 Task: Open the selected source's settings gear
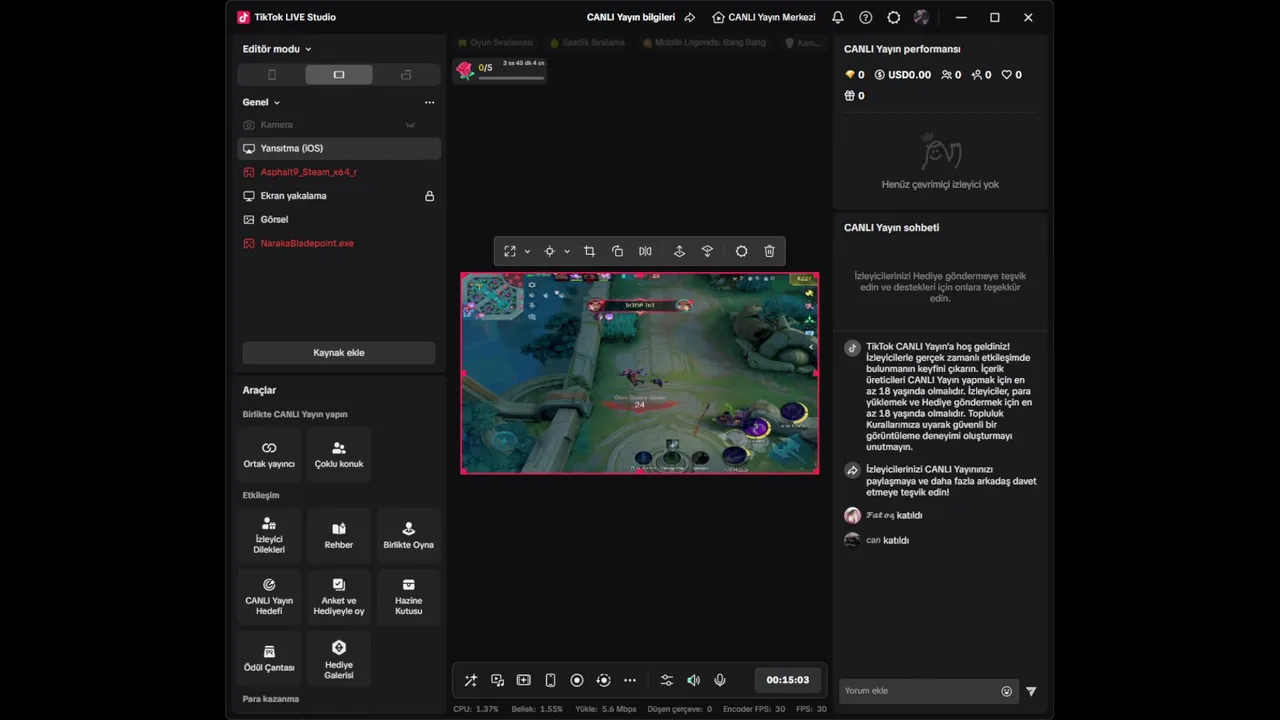coord(741,251)
